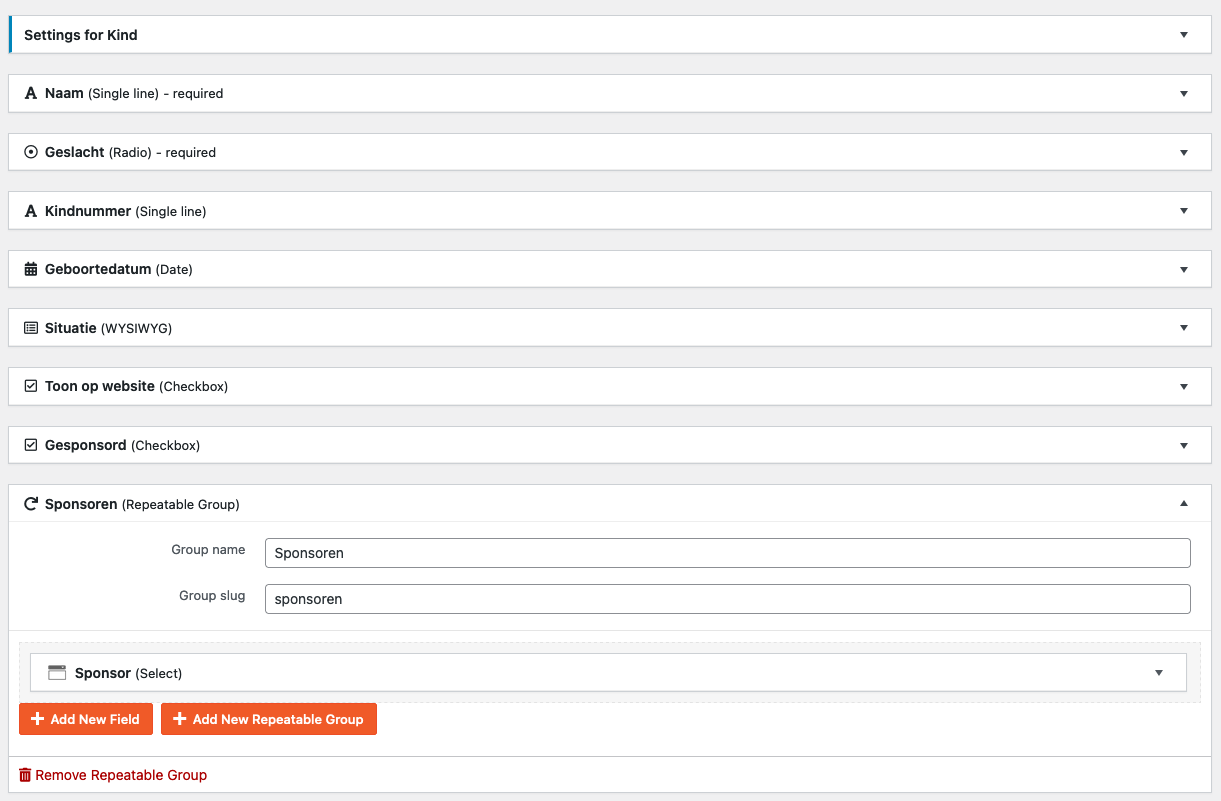Click the repeat icon beside Sponsoren
The width and height of the screenshot is (1221, 801).
pyautogui.click(x=31, y=504)
